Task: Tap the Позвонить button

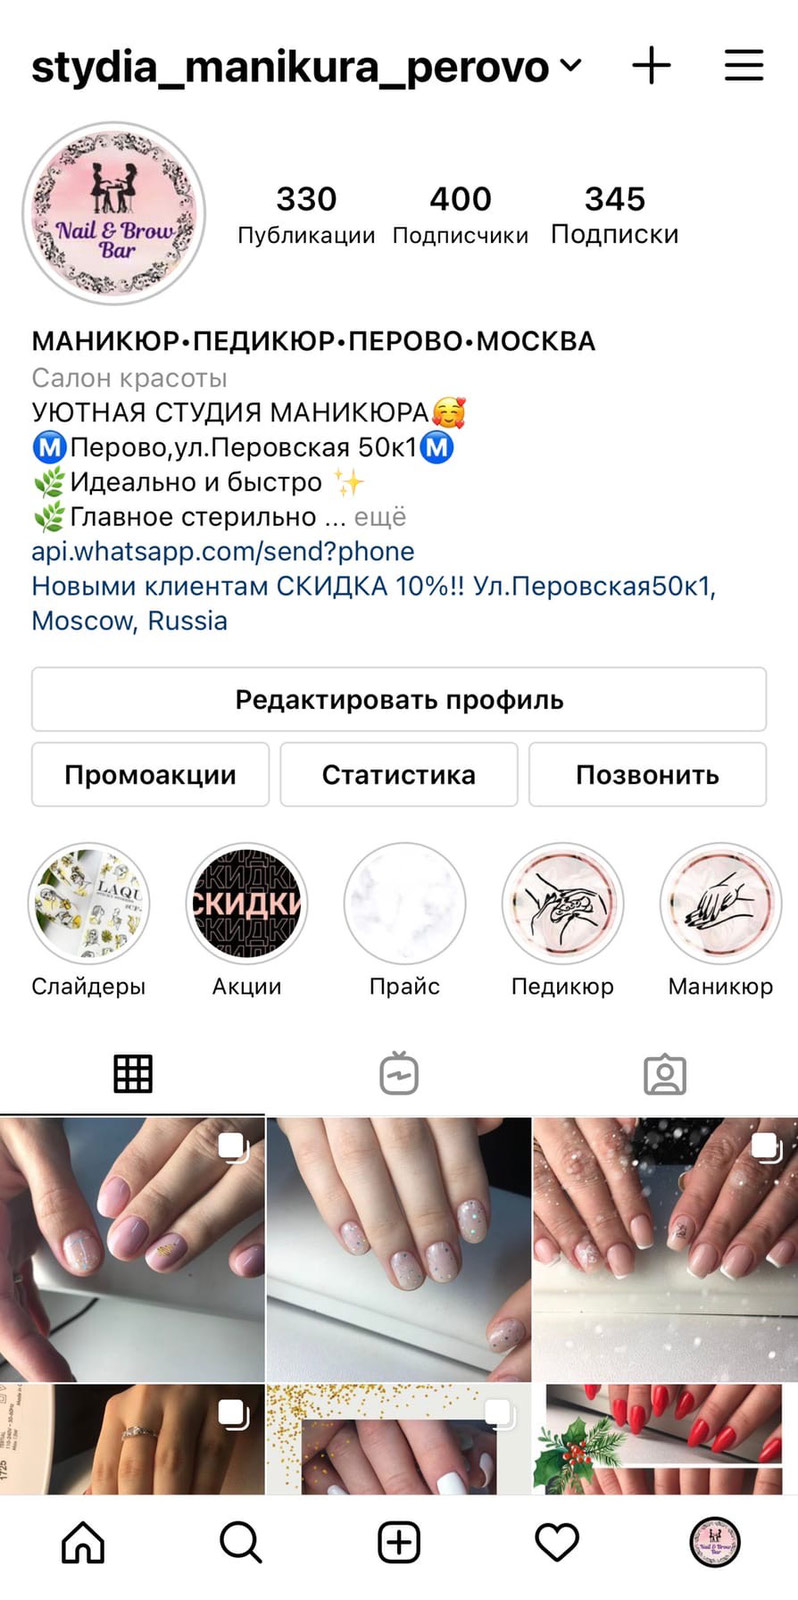Action: [x=647, y=774]
